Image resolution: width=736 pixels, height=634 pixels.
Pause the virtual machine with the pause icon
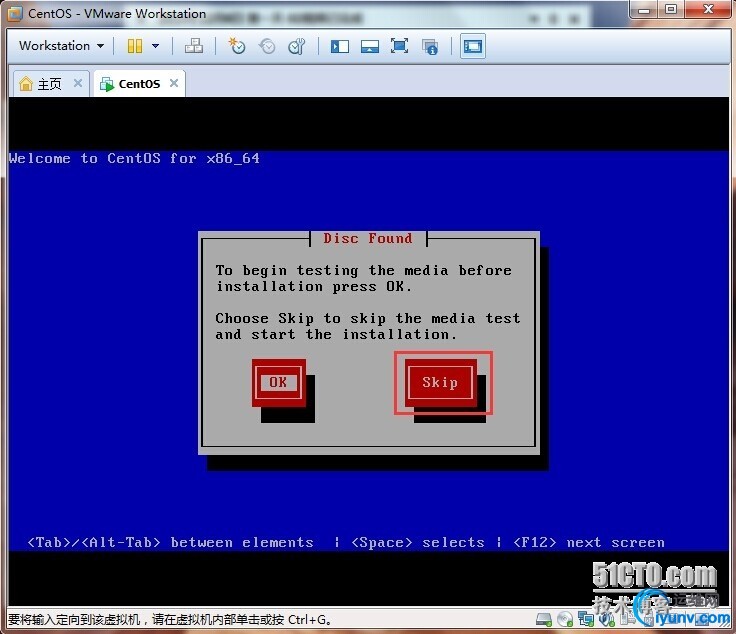click(x=135, y=46)
